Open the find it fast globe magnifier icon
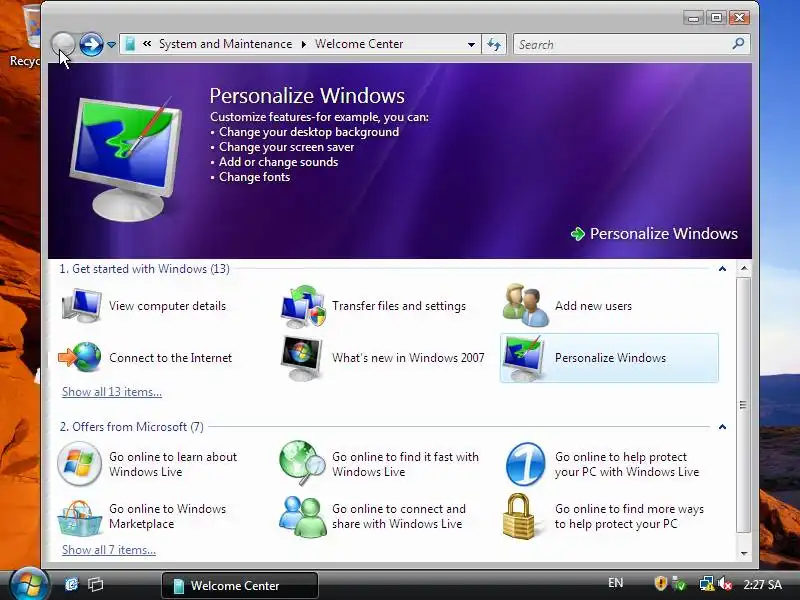 303,463
